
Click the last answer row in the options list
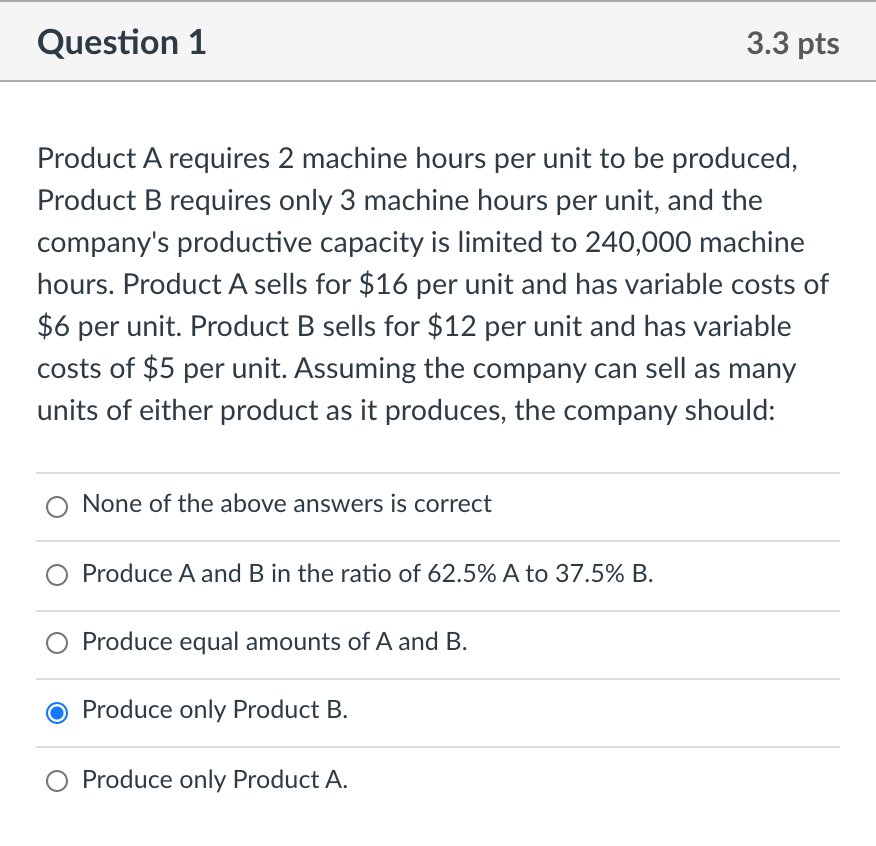438,780
